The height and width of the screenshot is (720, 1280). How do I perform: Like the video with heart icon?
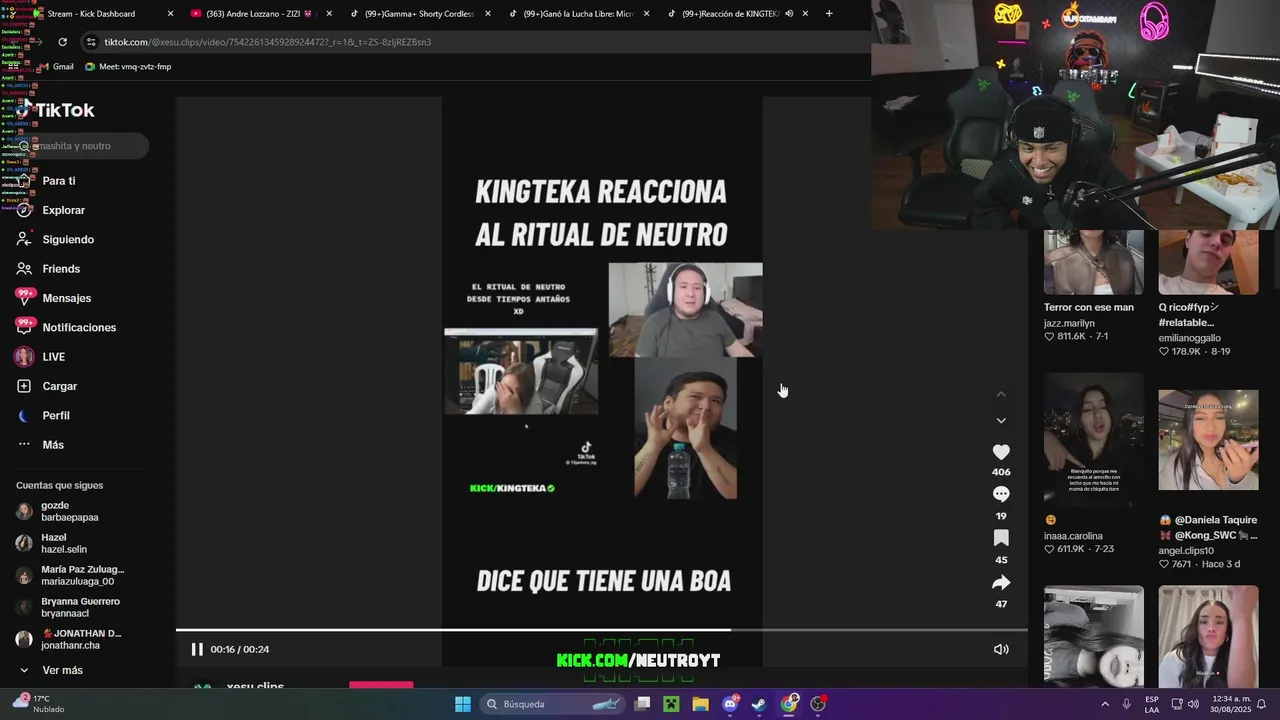pos(1001,452)
